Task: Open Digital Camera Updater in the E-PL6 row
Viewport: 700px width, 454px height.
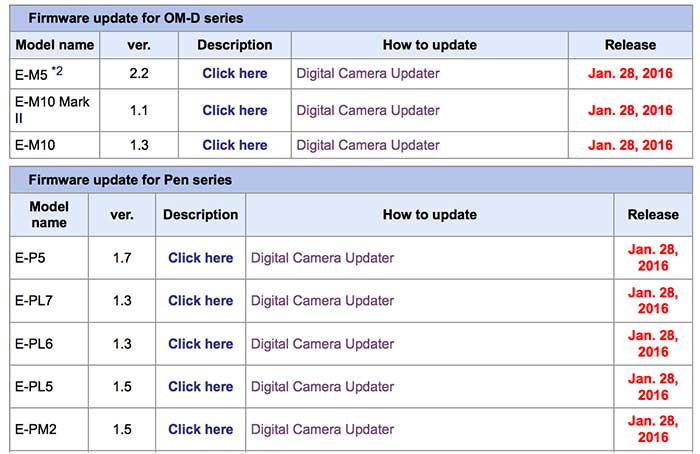Action: 322,344
